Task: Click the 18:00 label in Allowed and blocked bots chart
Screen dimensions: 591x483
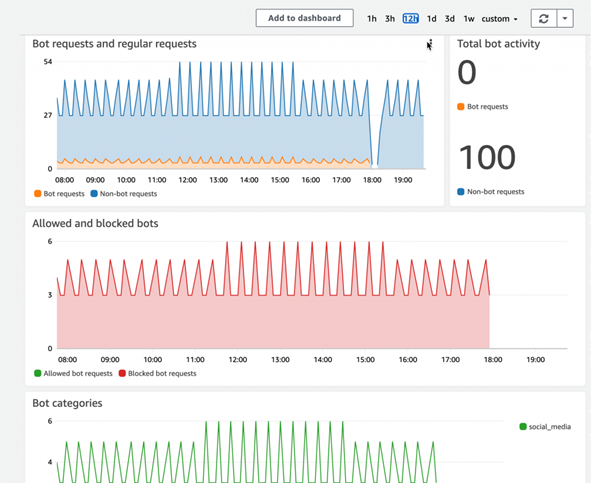Action: point(493,360)
